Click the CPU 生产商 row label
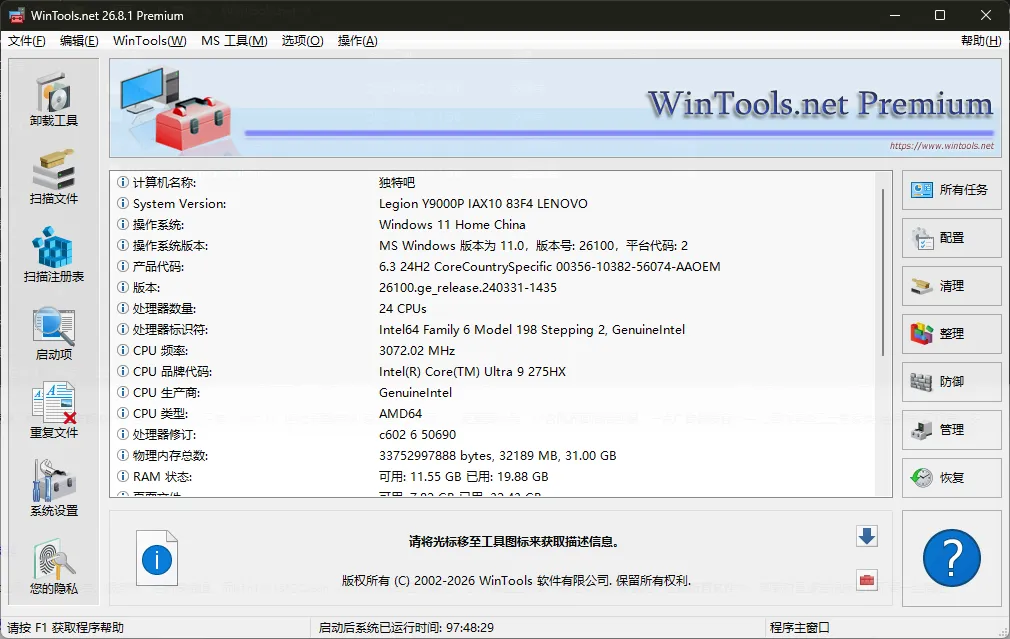1010x639 pixels. click(166, 392)
